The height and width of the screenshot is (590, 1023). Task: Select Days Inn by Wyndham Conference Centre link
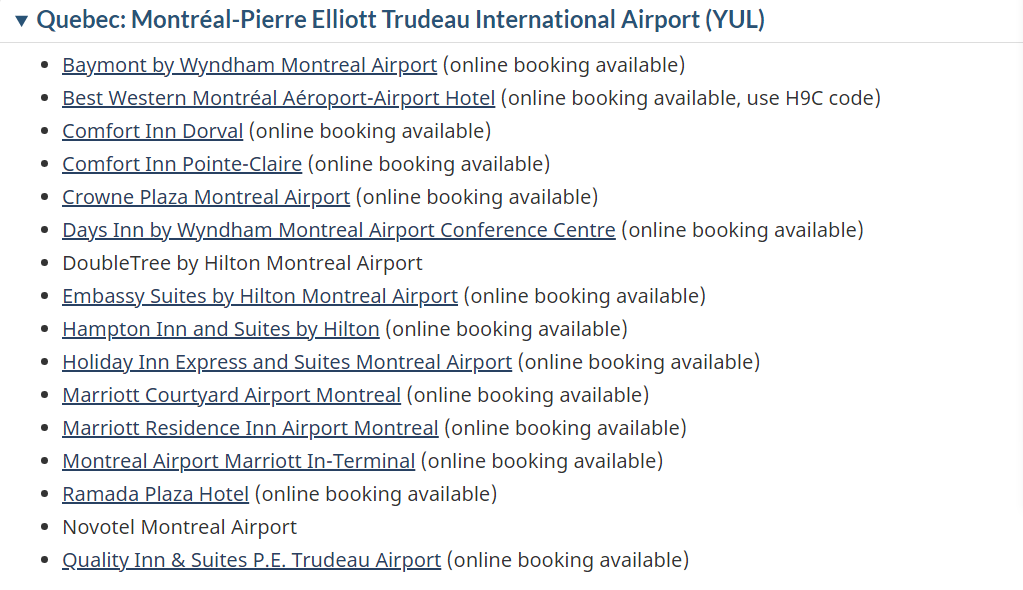click(x=338, y=230)
